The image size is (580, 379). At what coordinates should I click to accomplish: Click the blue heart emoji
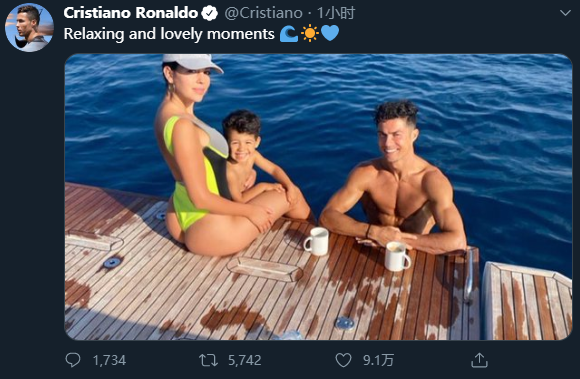click(330, 33)
